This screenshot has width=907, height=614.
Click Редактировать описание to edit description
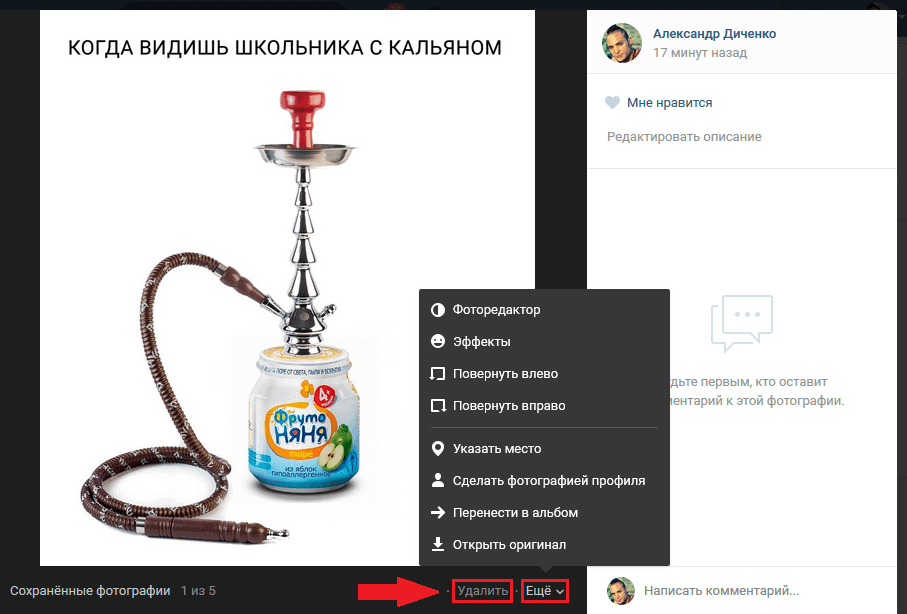[684, 137]
